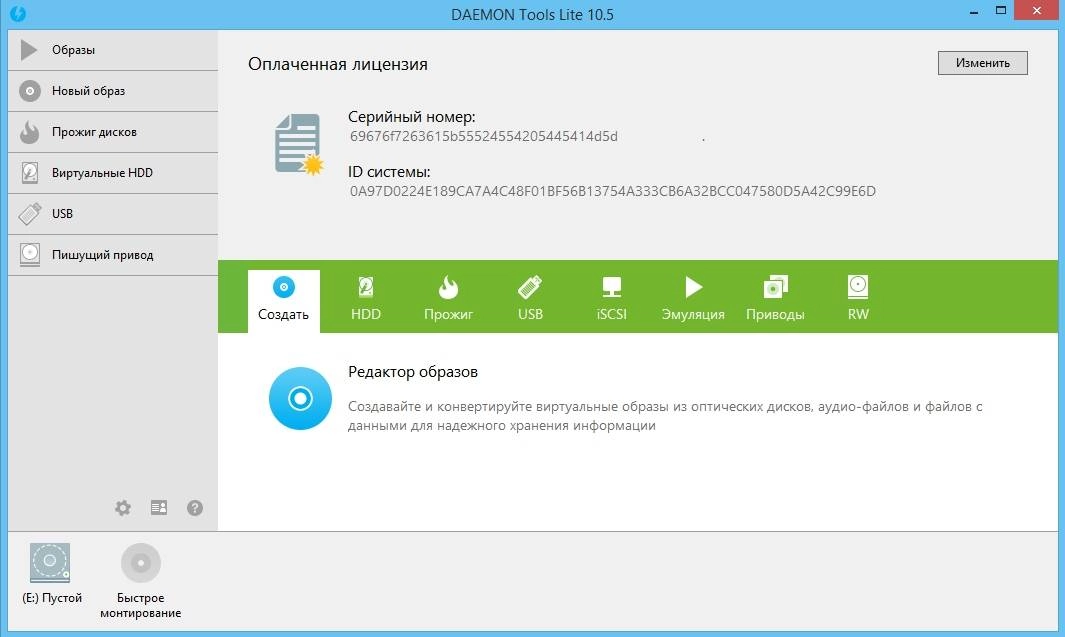Viewport: 1065px width, 637px height.
Task: Click the Быстрое монтирование disc icon
Action: tap(141, 563)
